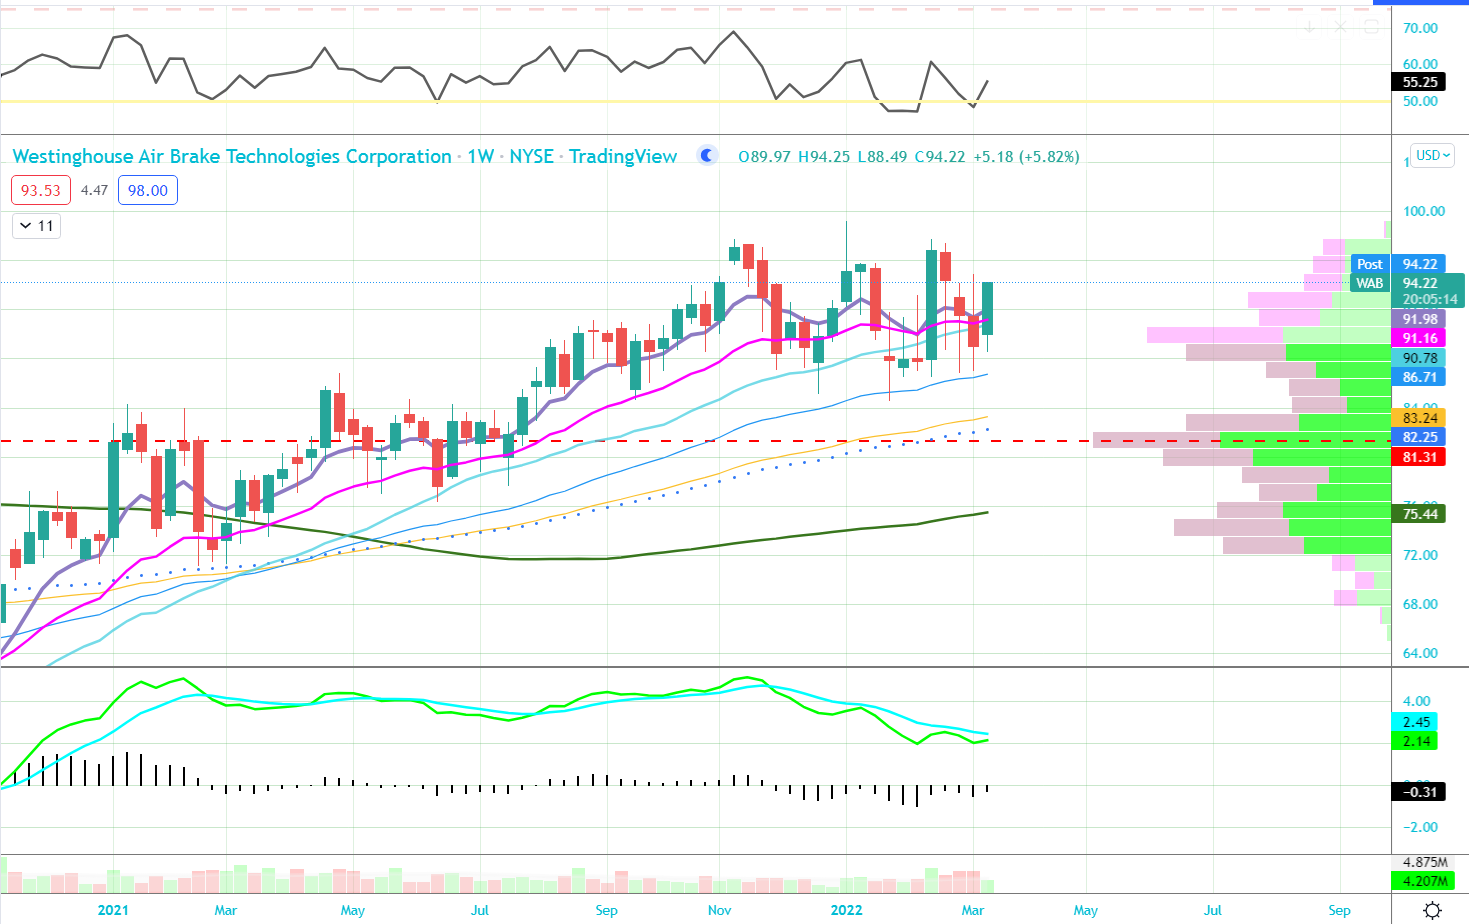This screenshot has width=1469, height=924.
Task: Click the 70.00 RSI axis label
Action: click(1420, 28)
